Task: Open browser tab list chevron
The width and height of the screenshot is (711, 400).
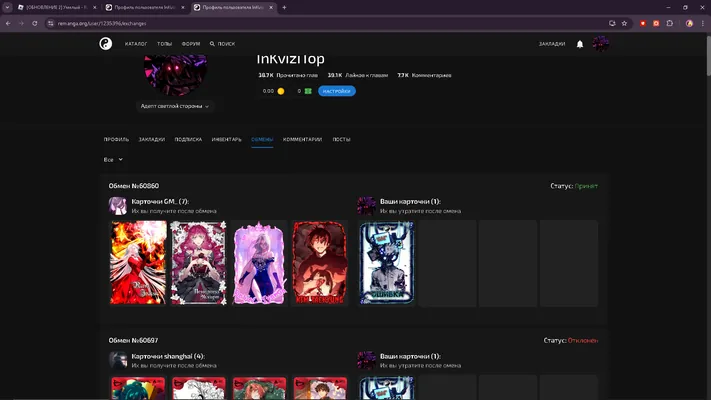Action: pos(7,7)
